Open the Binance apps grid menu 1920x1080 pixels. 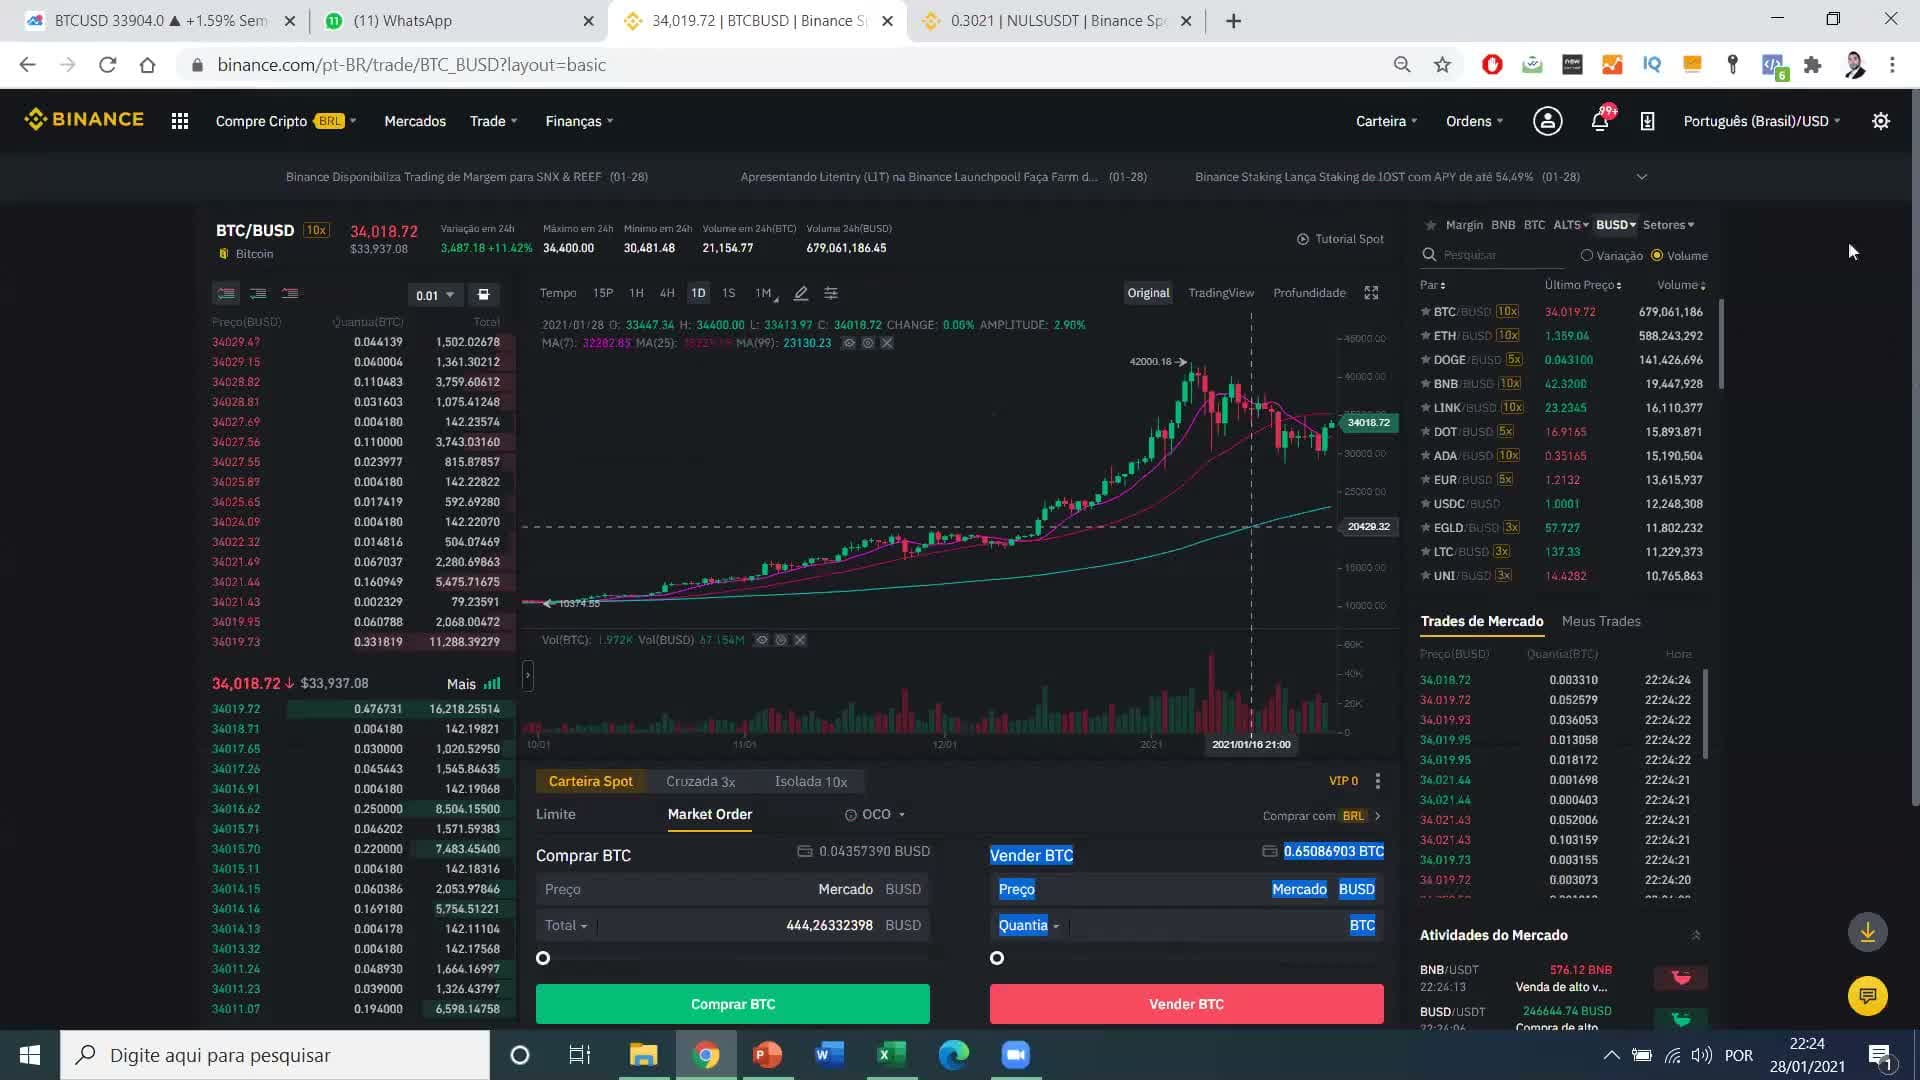[180, 121]
